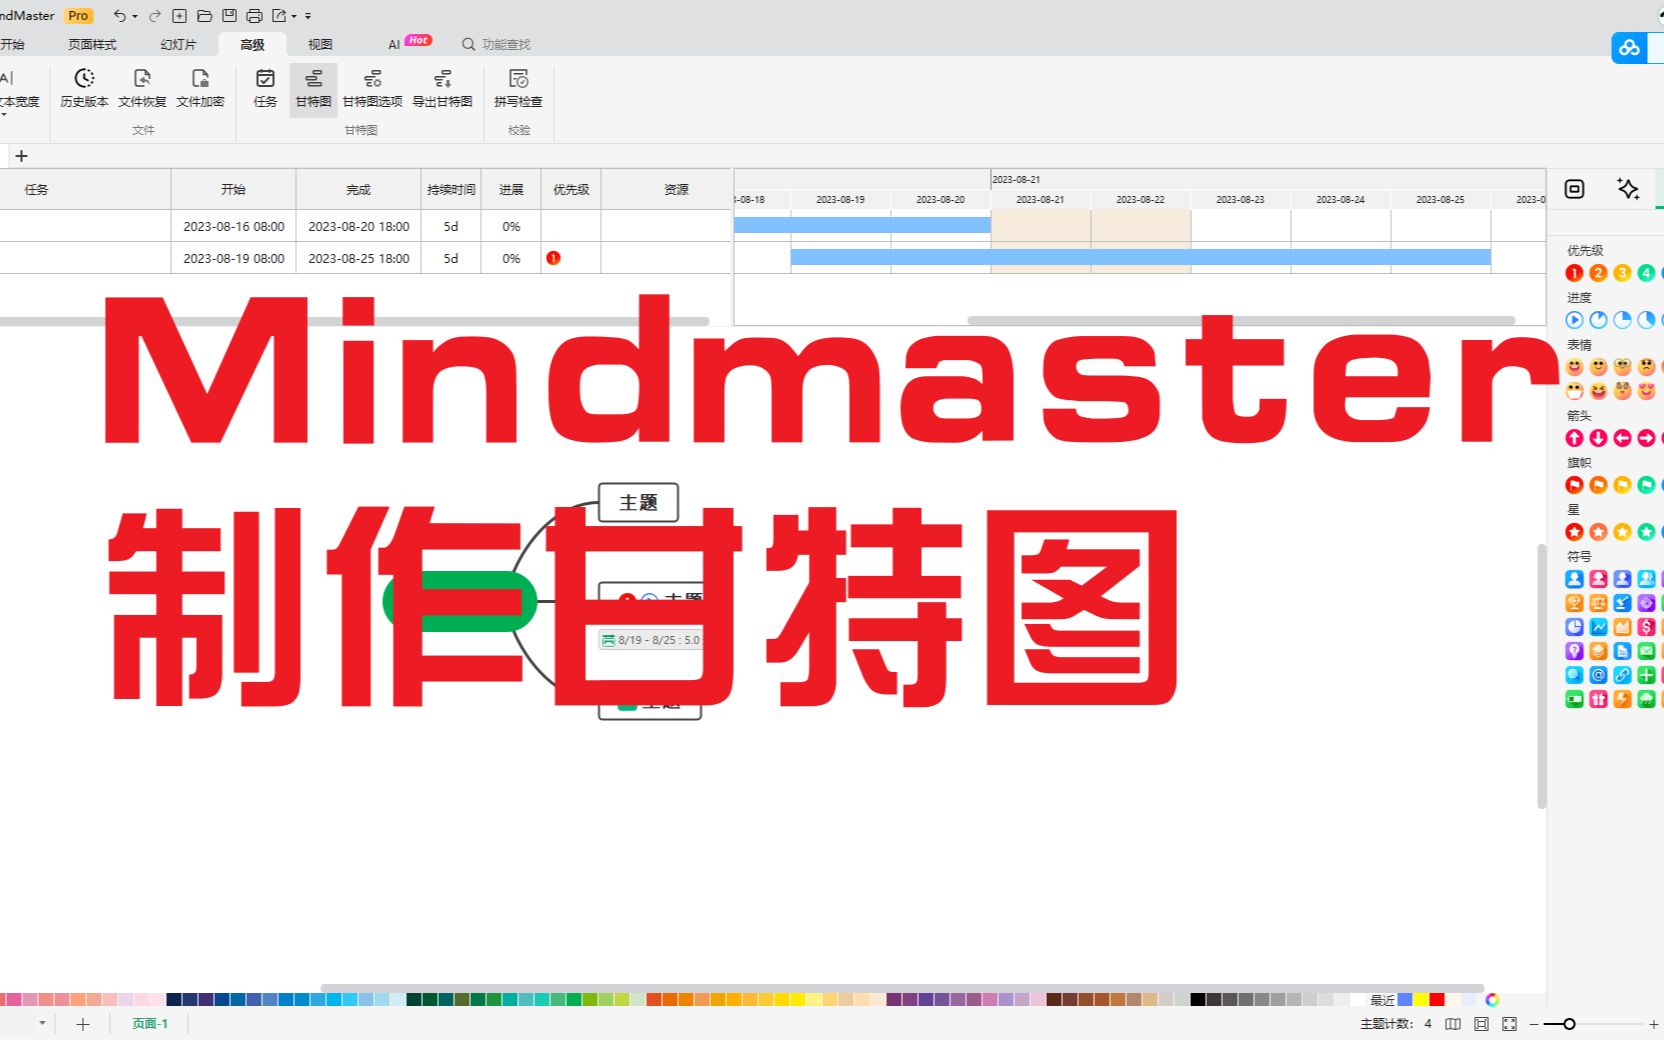Open the 历史版本 history tool
Screen dimensions: 1664x1040
point(84,88)
